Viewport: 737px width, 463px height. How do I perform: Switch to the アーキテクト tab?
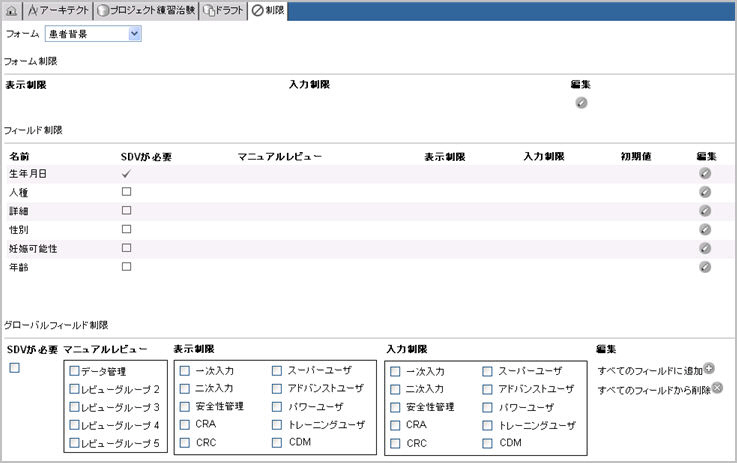coord(58,10)
